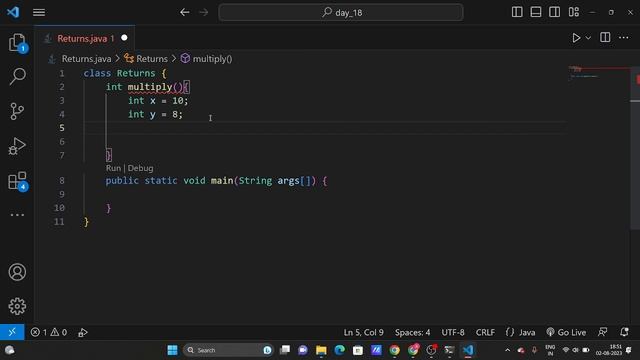
Task: Run the Java file with play button
Action: click(x=576, y=38)
